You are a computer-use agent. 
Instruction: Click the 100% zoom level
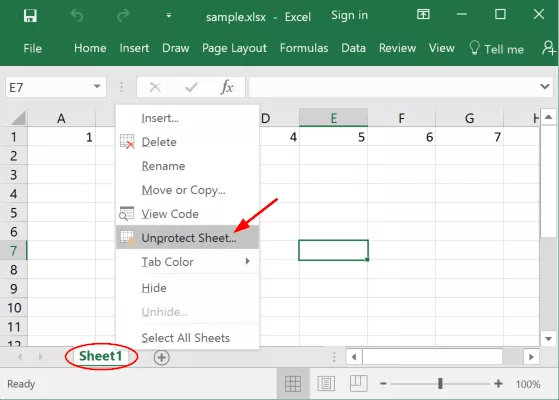coord(528,384)
